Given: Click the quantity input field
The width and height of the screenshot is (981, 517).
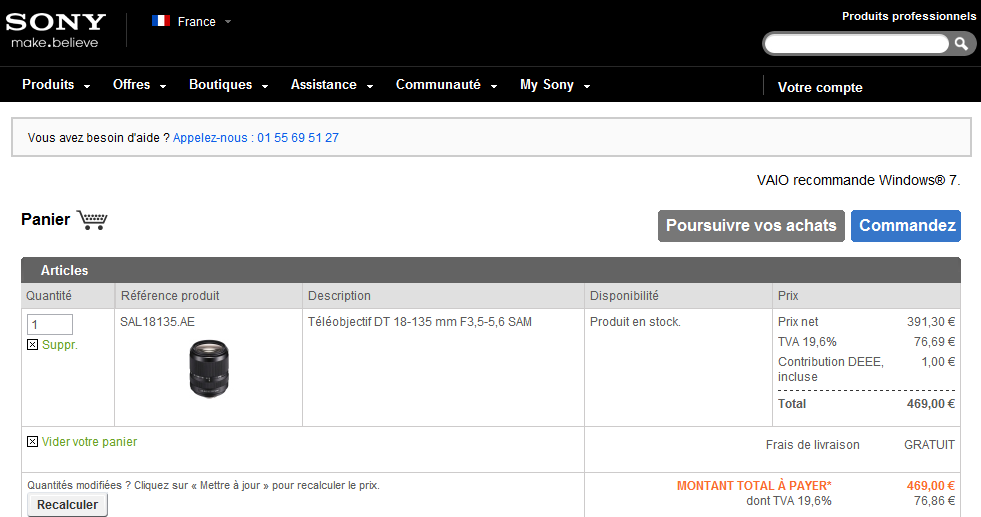Looking at the screenshot, I should click(x=50, y=324).
